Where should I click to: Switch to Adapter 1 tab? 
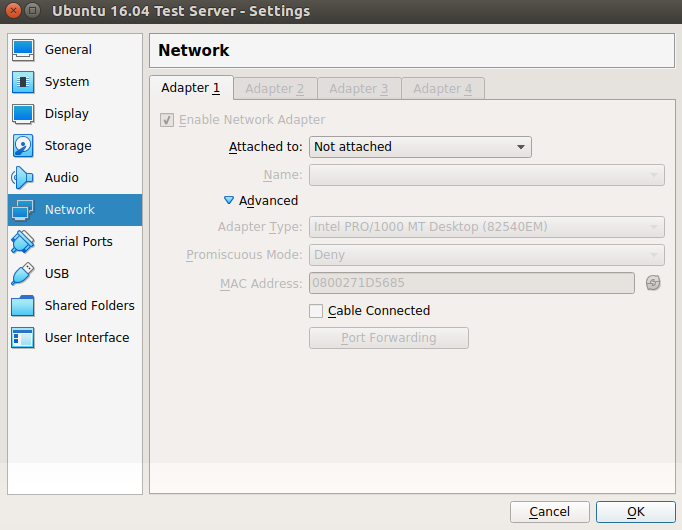point(191,88)
